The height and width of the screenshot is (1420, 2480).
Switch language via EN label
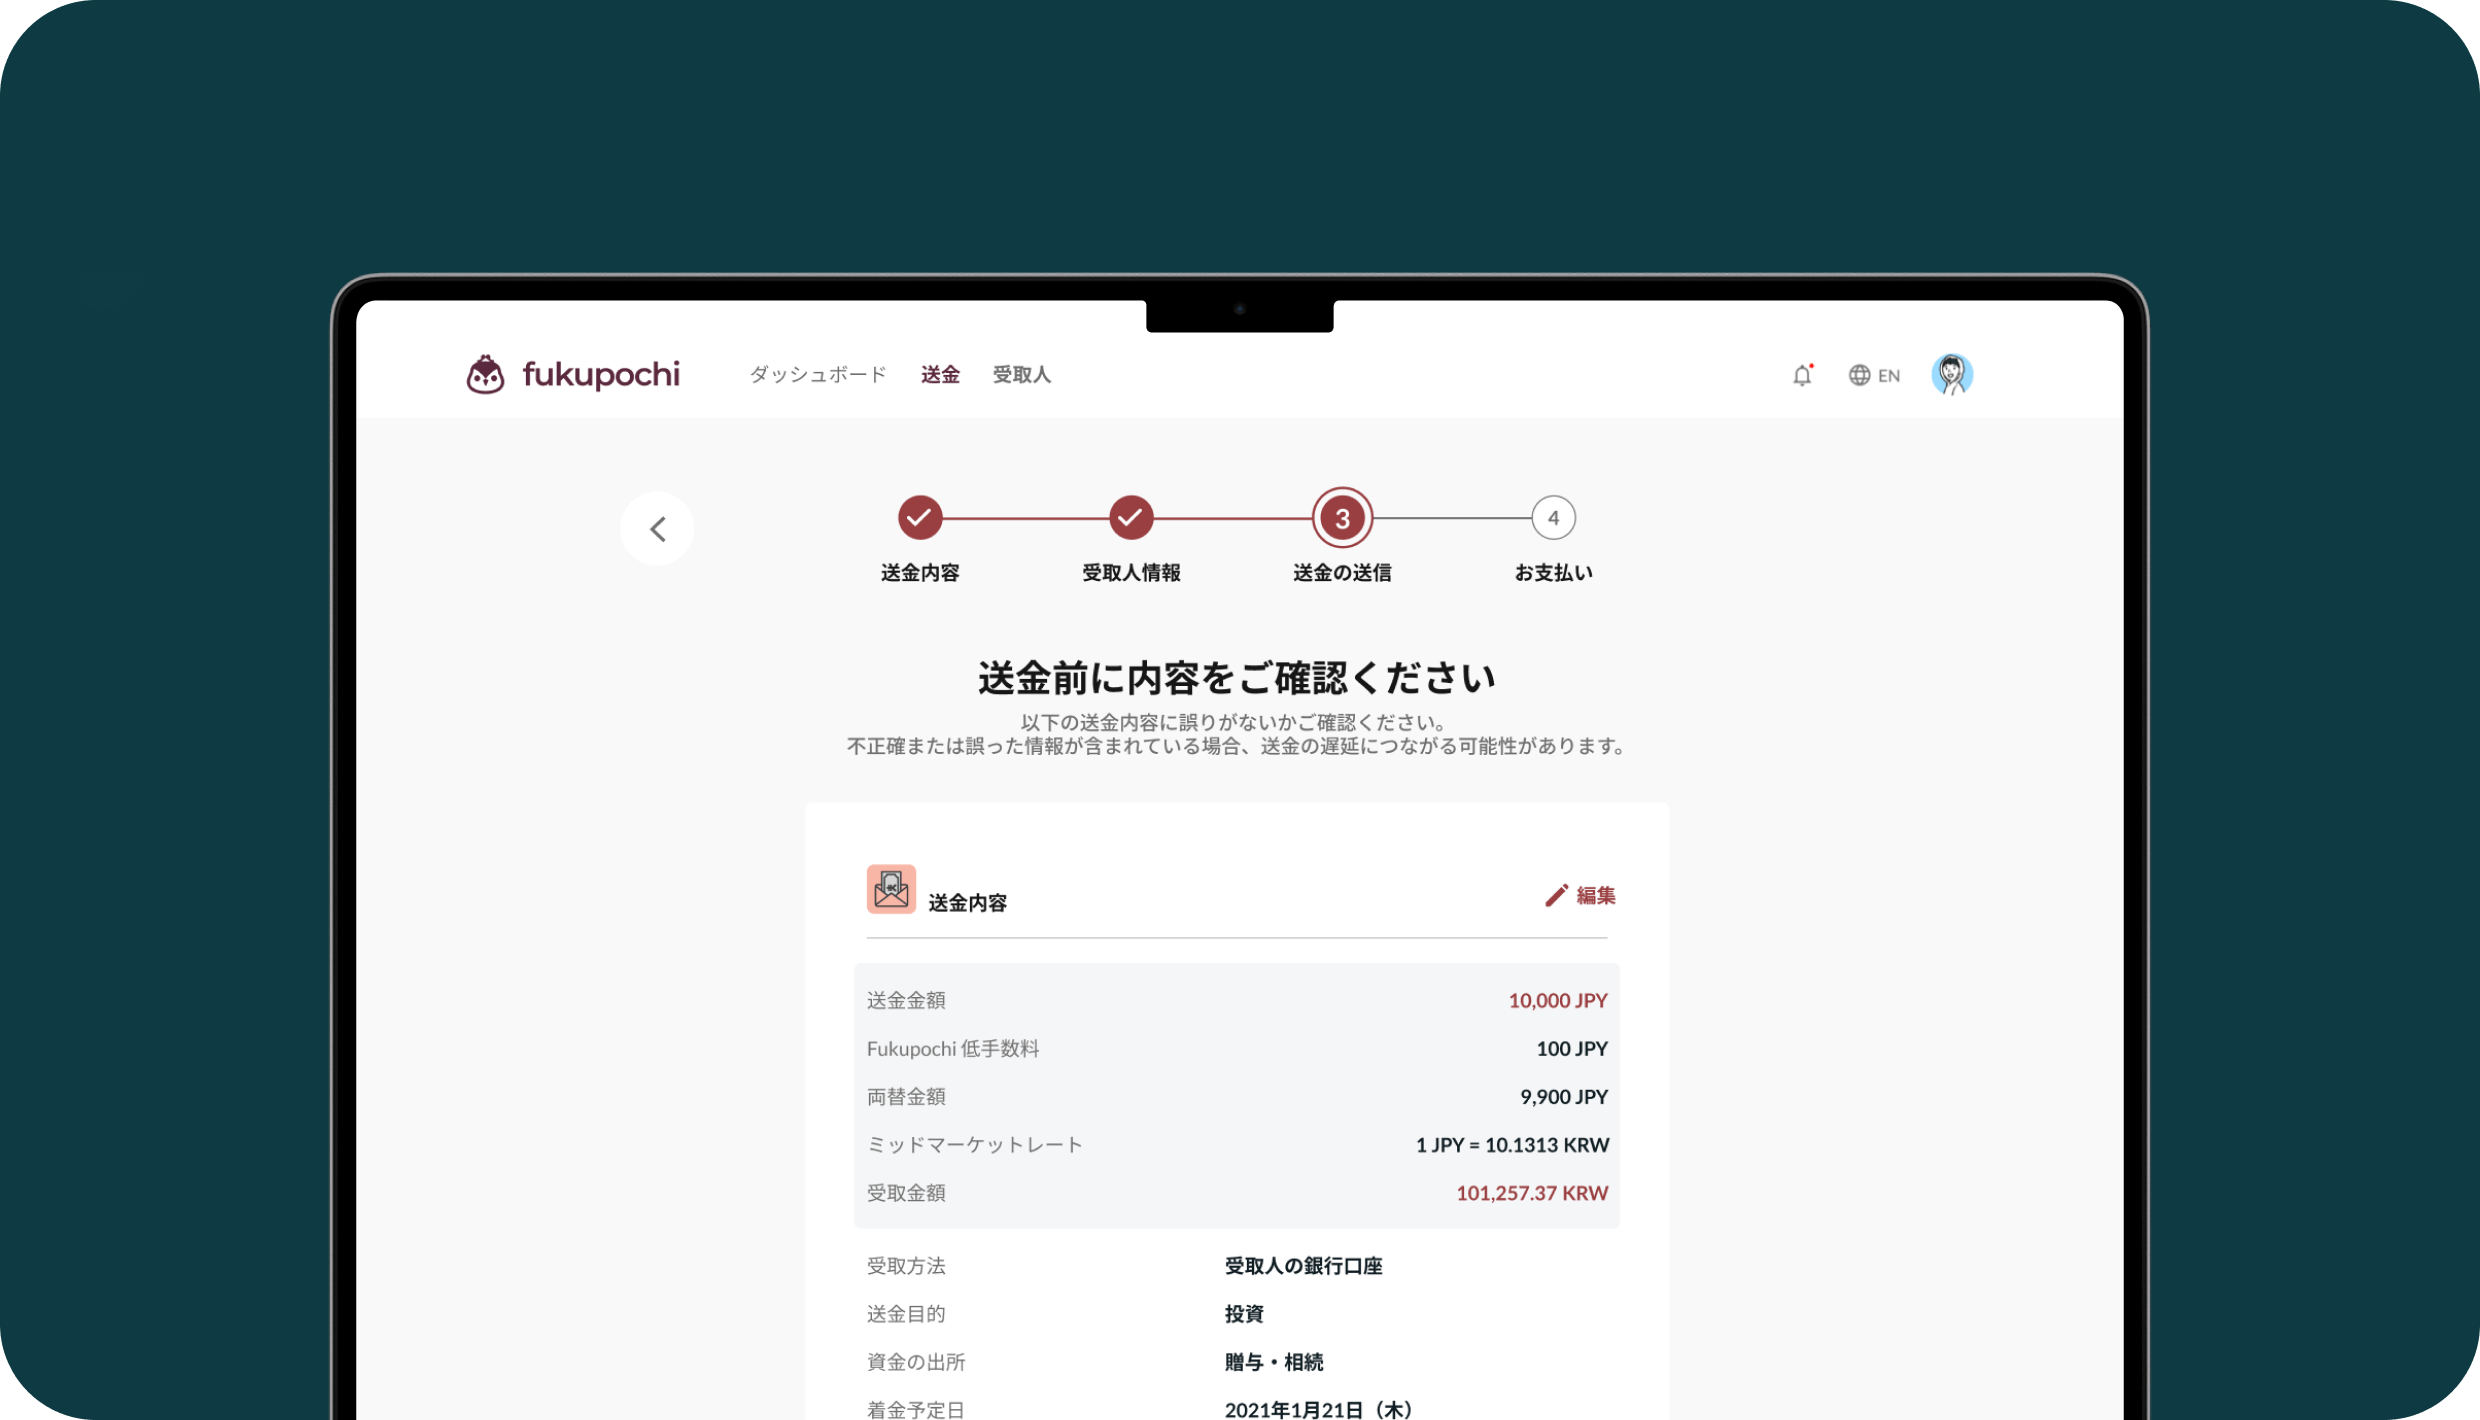(1888, 376)
